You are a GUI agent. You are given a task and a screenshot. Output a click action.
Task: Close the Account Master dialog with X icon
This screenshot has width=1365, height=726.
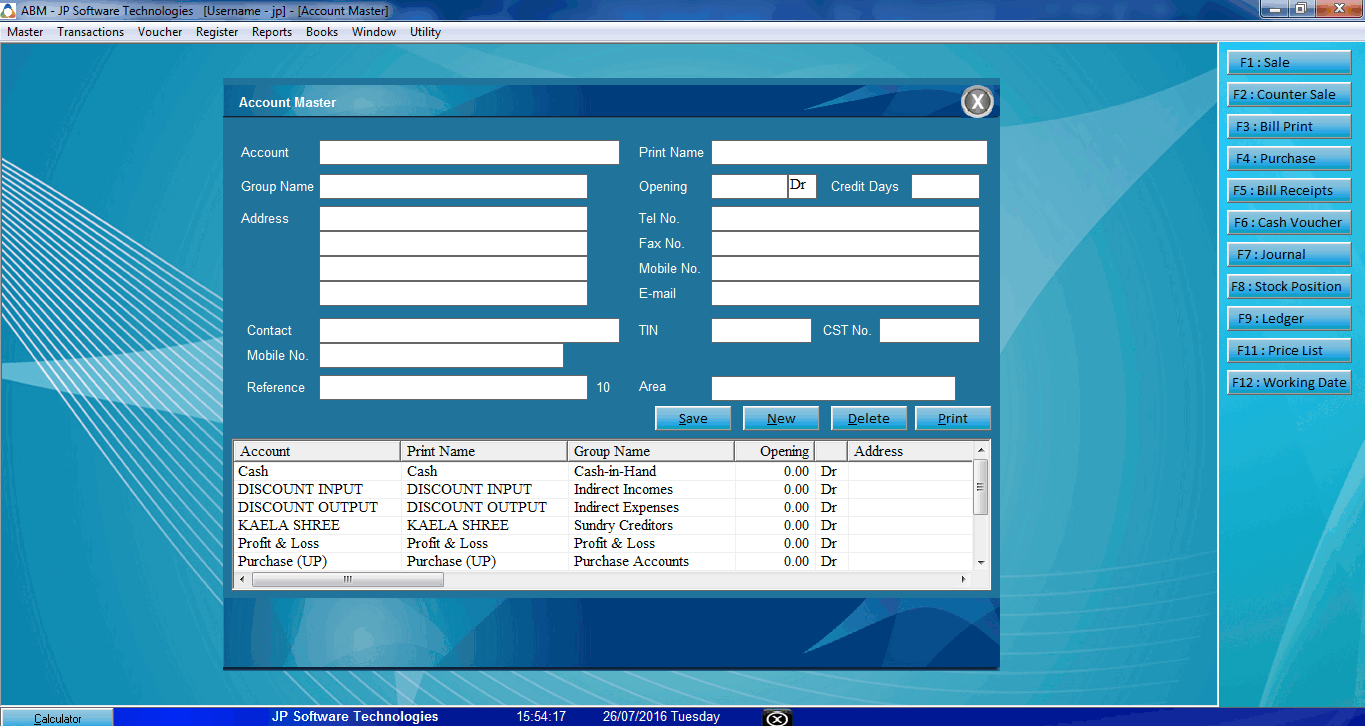[977, 101]
